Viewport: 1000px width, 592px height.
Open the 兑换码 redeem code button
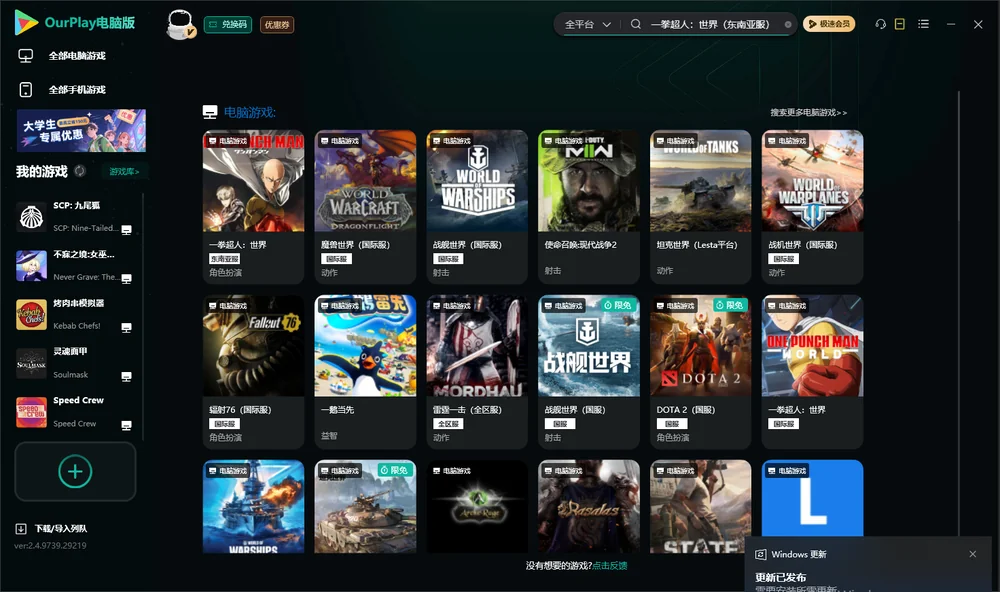[x=228, y=24]
